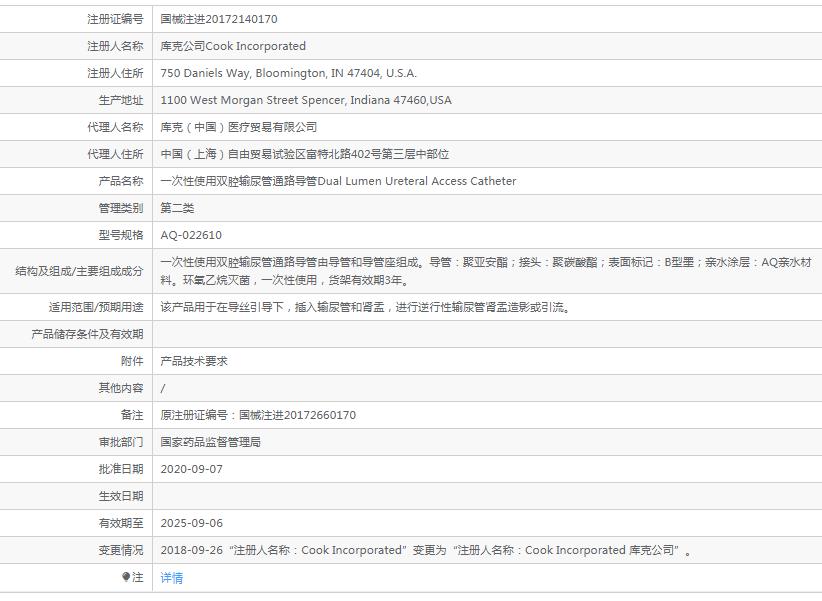Select the 产品技术要求 attachment text
This screenshot has height=601, width=822.
tap(194, 361)
